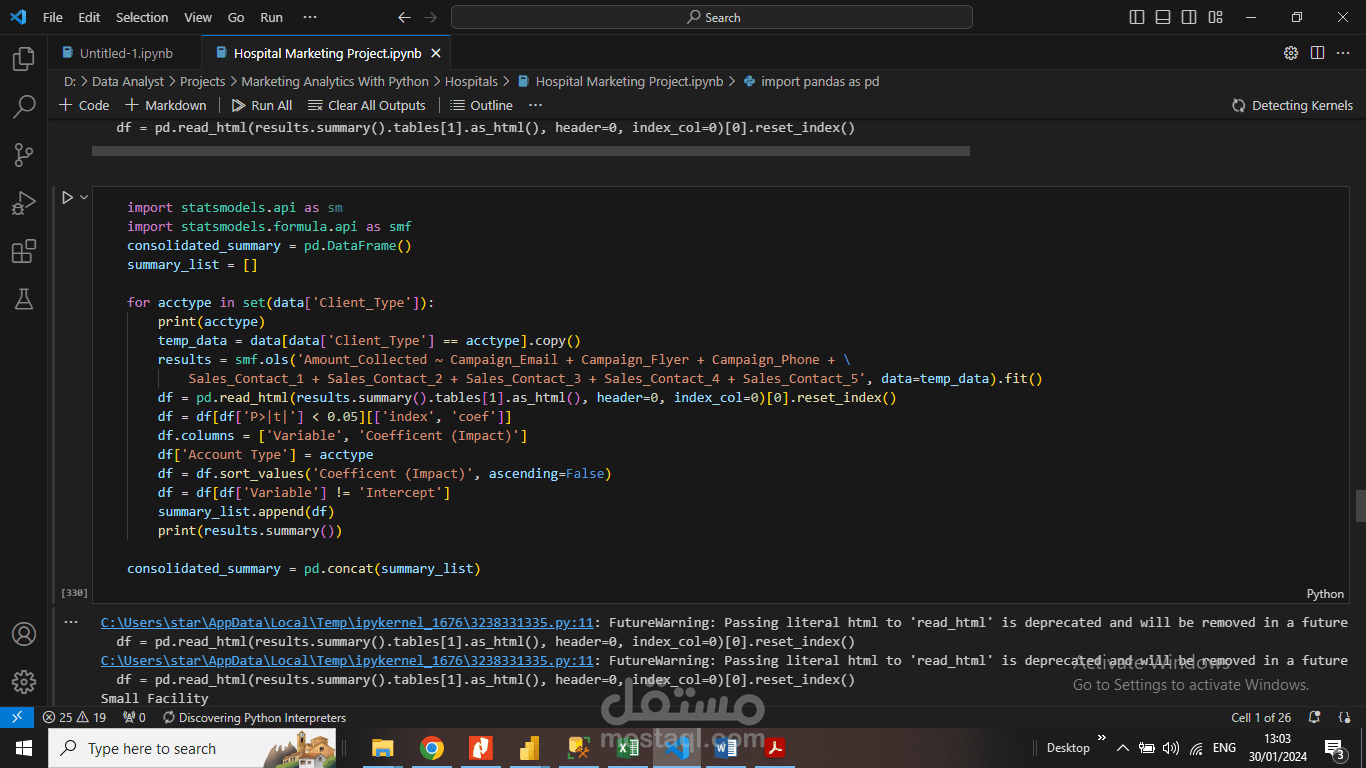This screenshot has width=1366, height=768.
Task: Open Power BI from the taskbar
Action: 529,748
